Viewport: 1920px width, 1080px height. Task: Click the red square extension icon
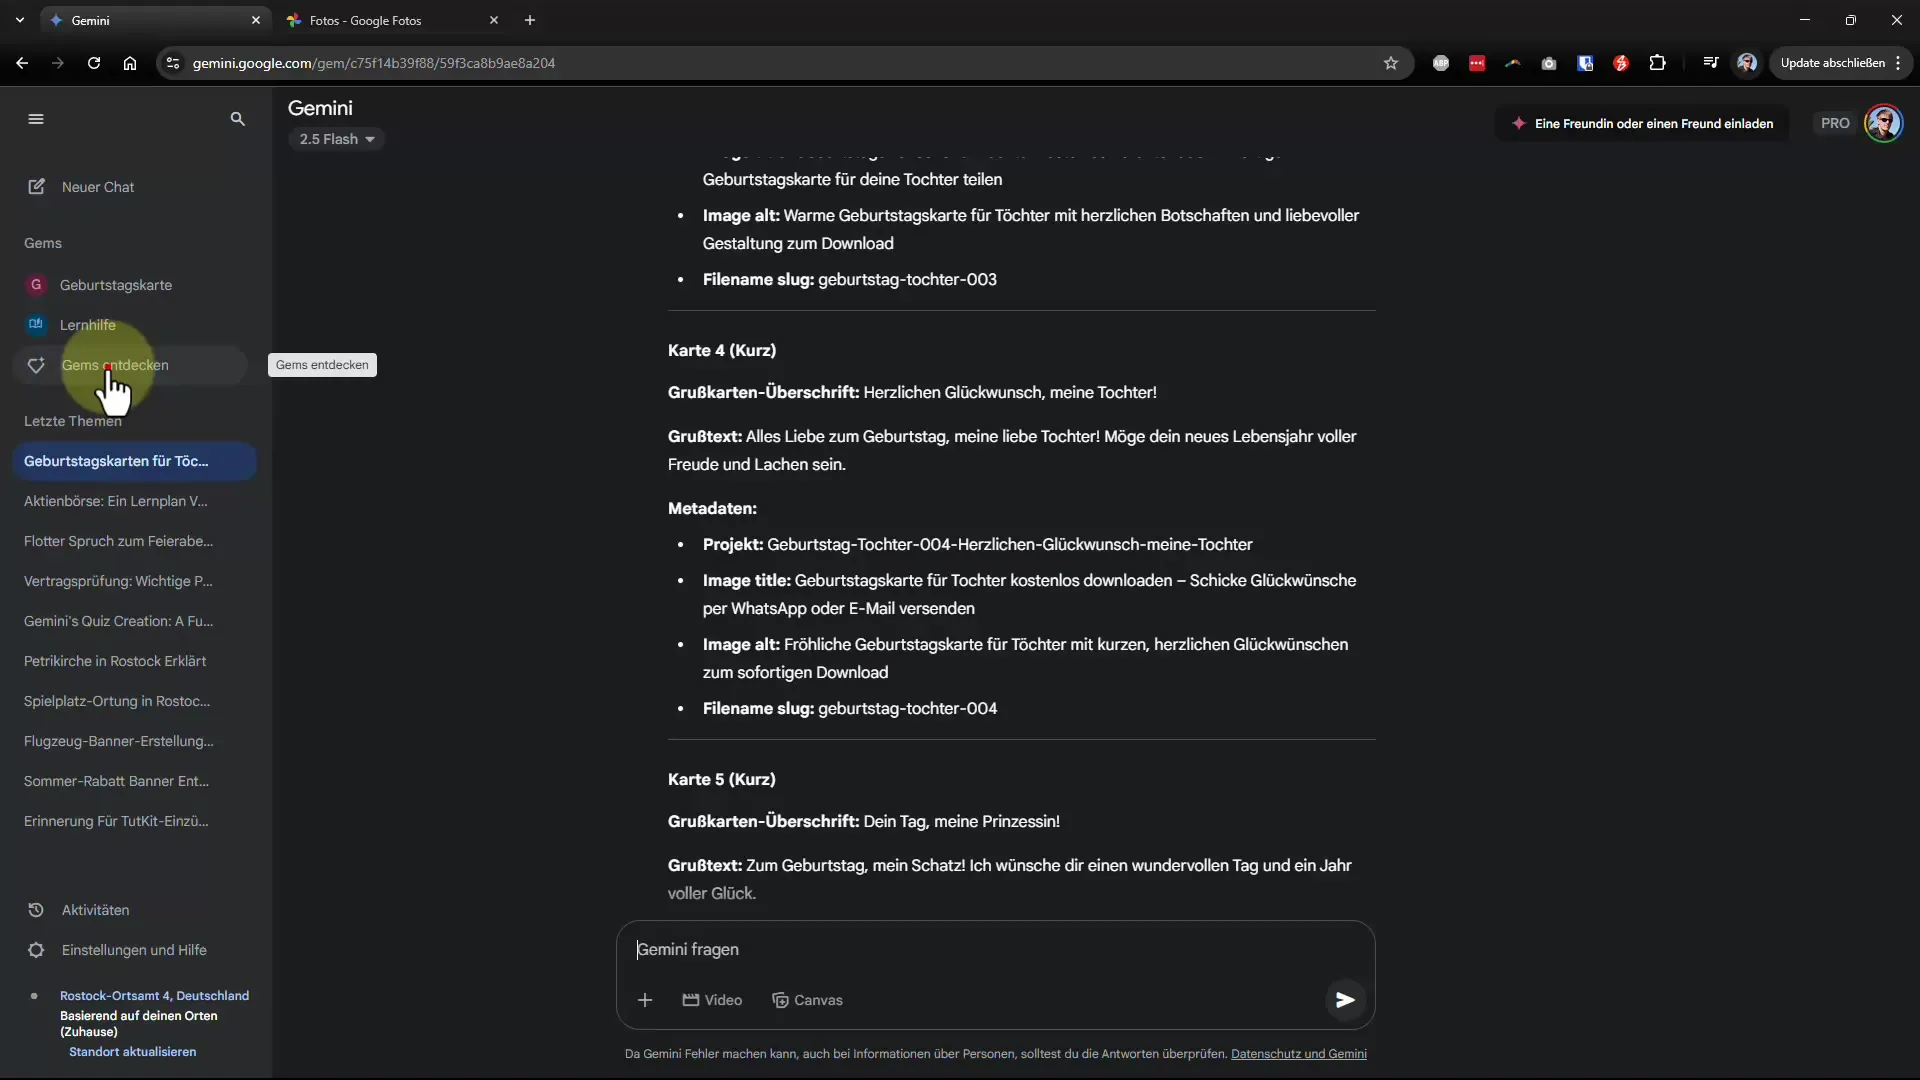coord(1477,63)
